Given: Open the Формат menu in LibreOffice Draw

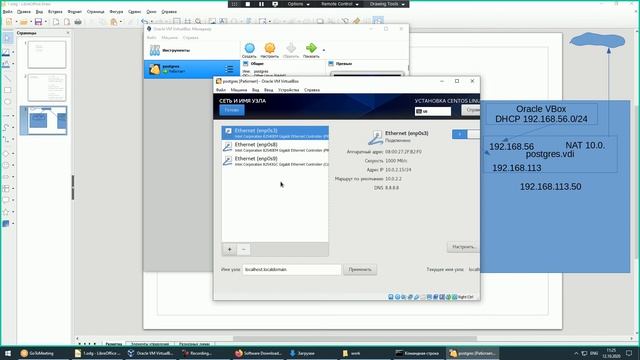Looking at the screenshot, I should coord(74,12).
